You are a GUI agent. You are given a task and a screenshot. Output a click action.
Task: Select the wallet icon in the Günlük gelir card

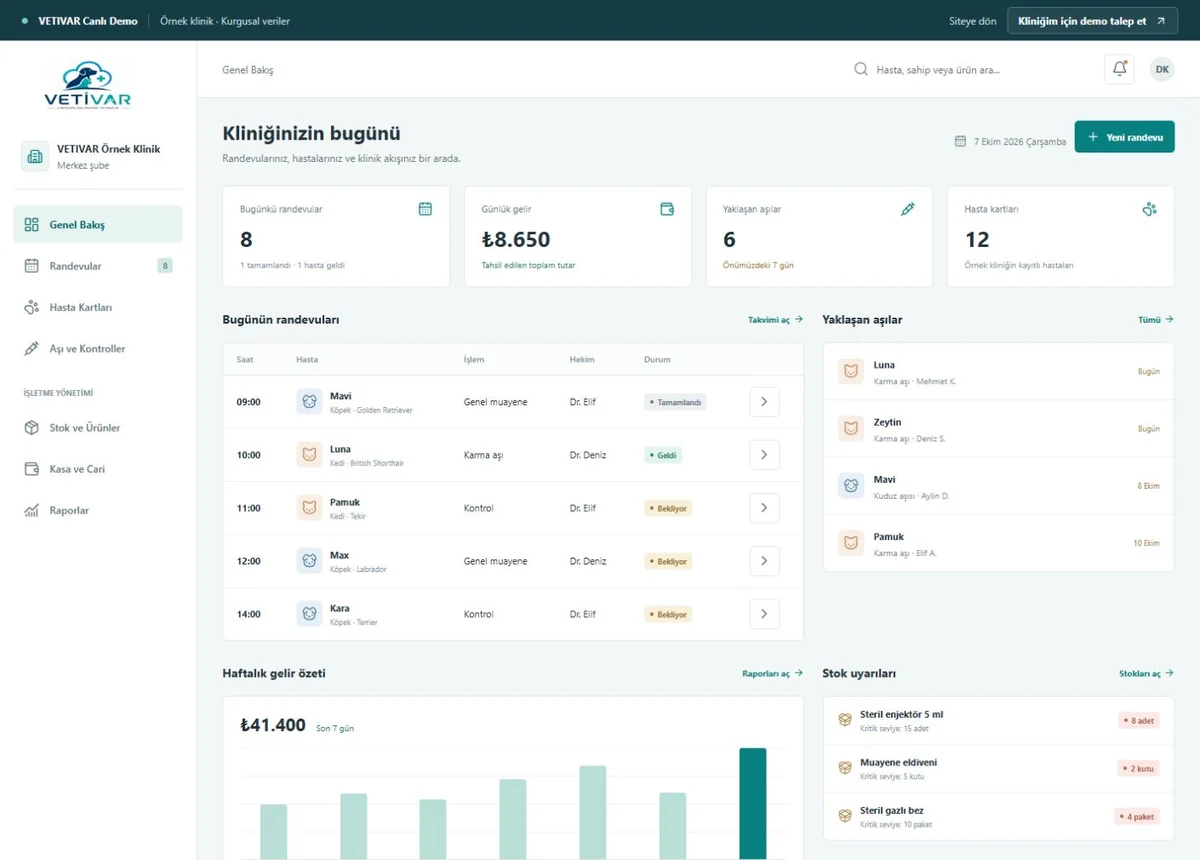[x=667, y=209]
